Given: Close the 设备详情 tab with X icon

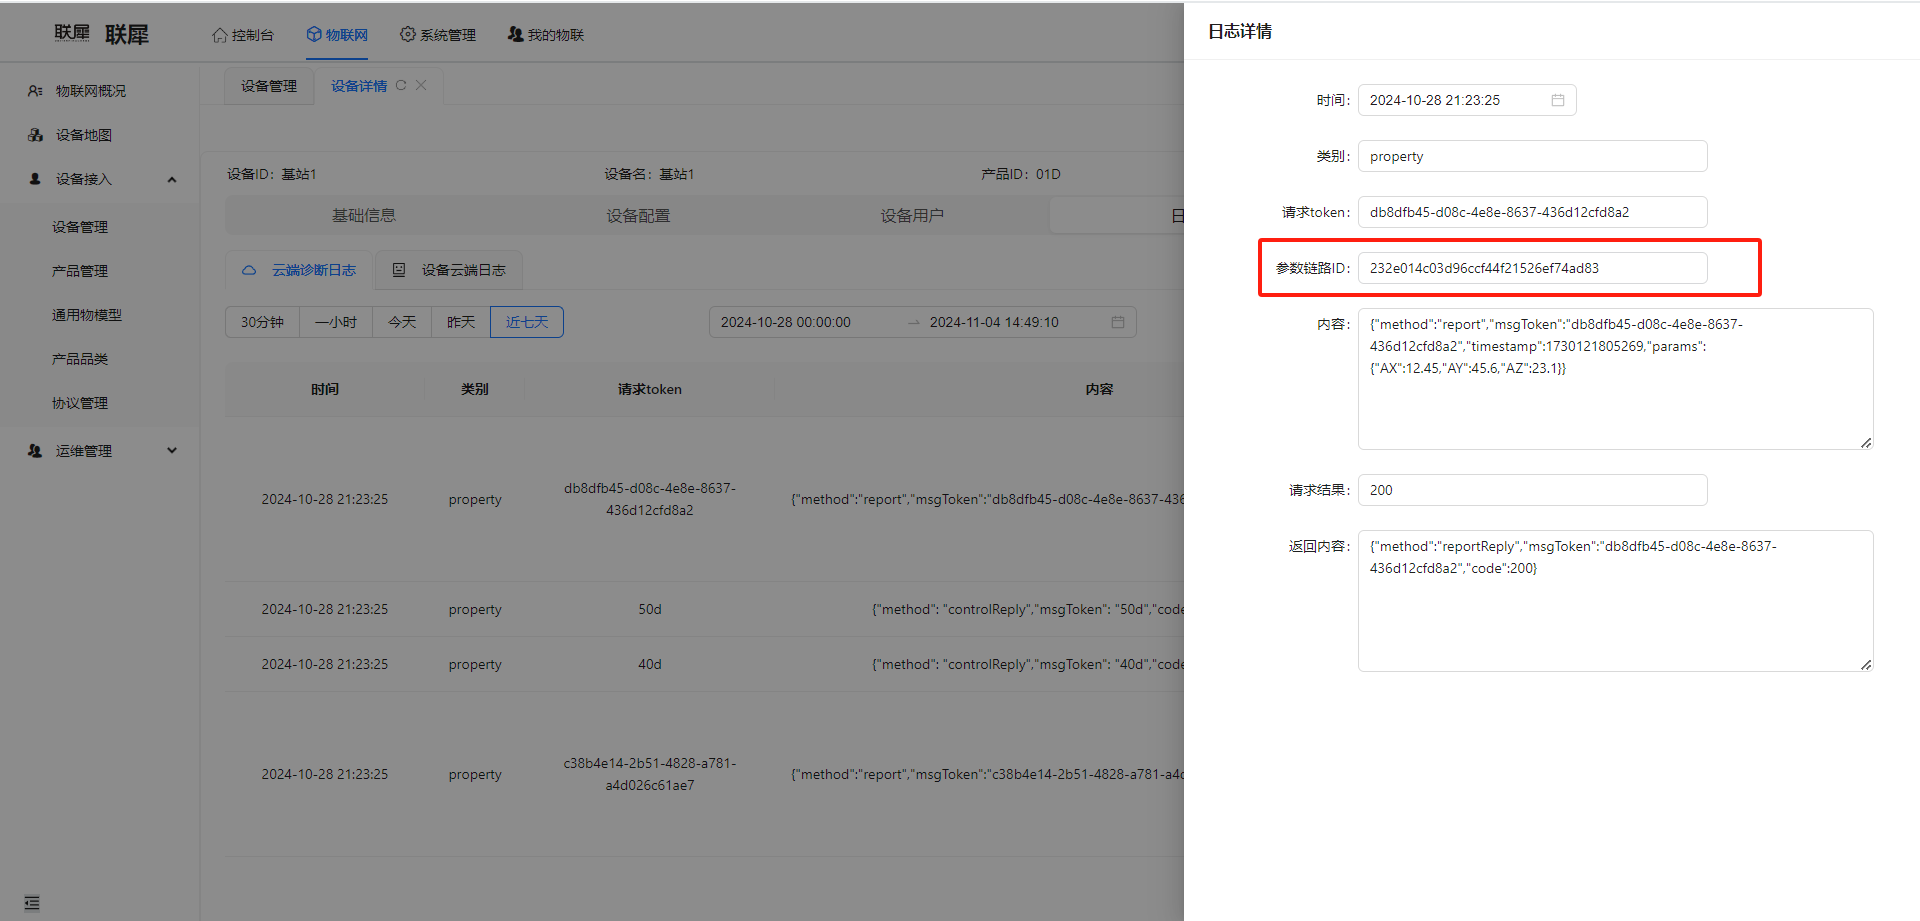Looking at the screenshot, I should [421, 86].
